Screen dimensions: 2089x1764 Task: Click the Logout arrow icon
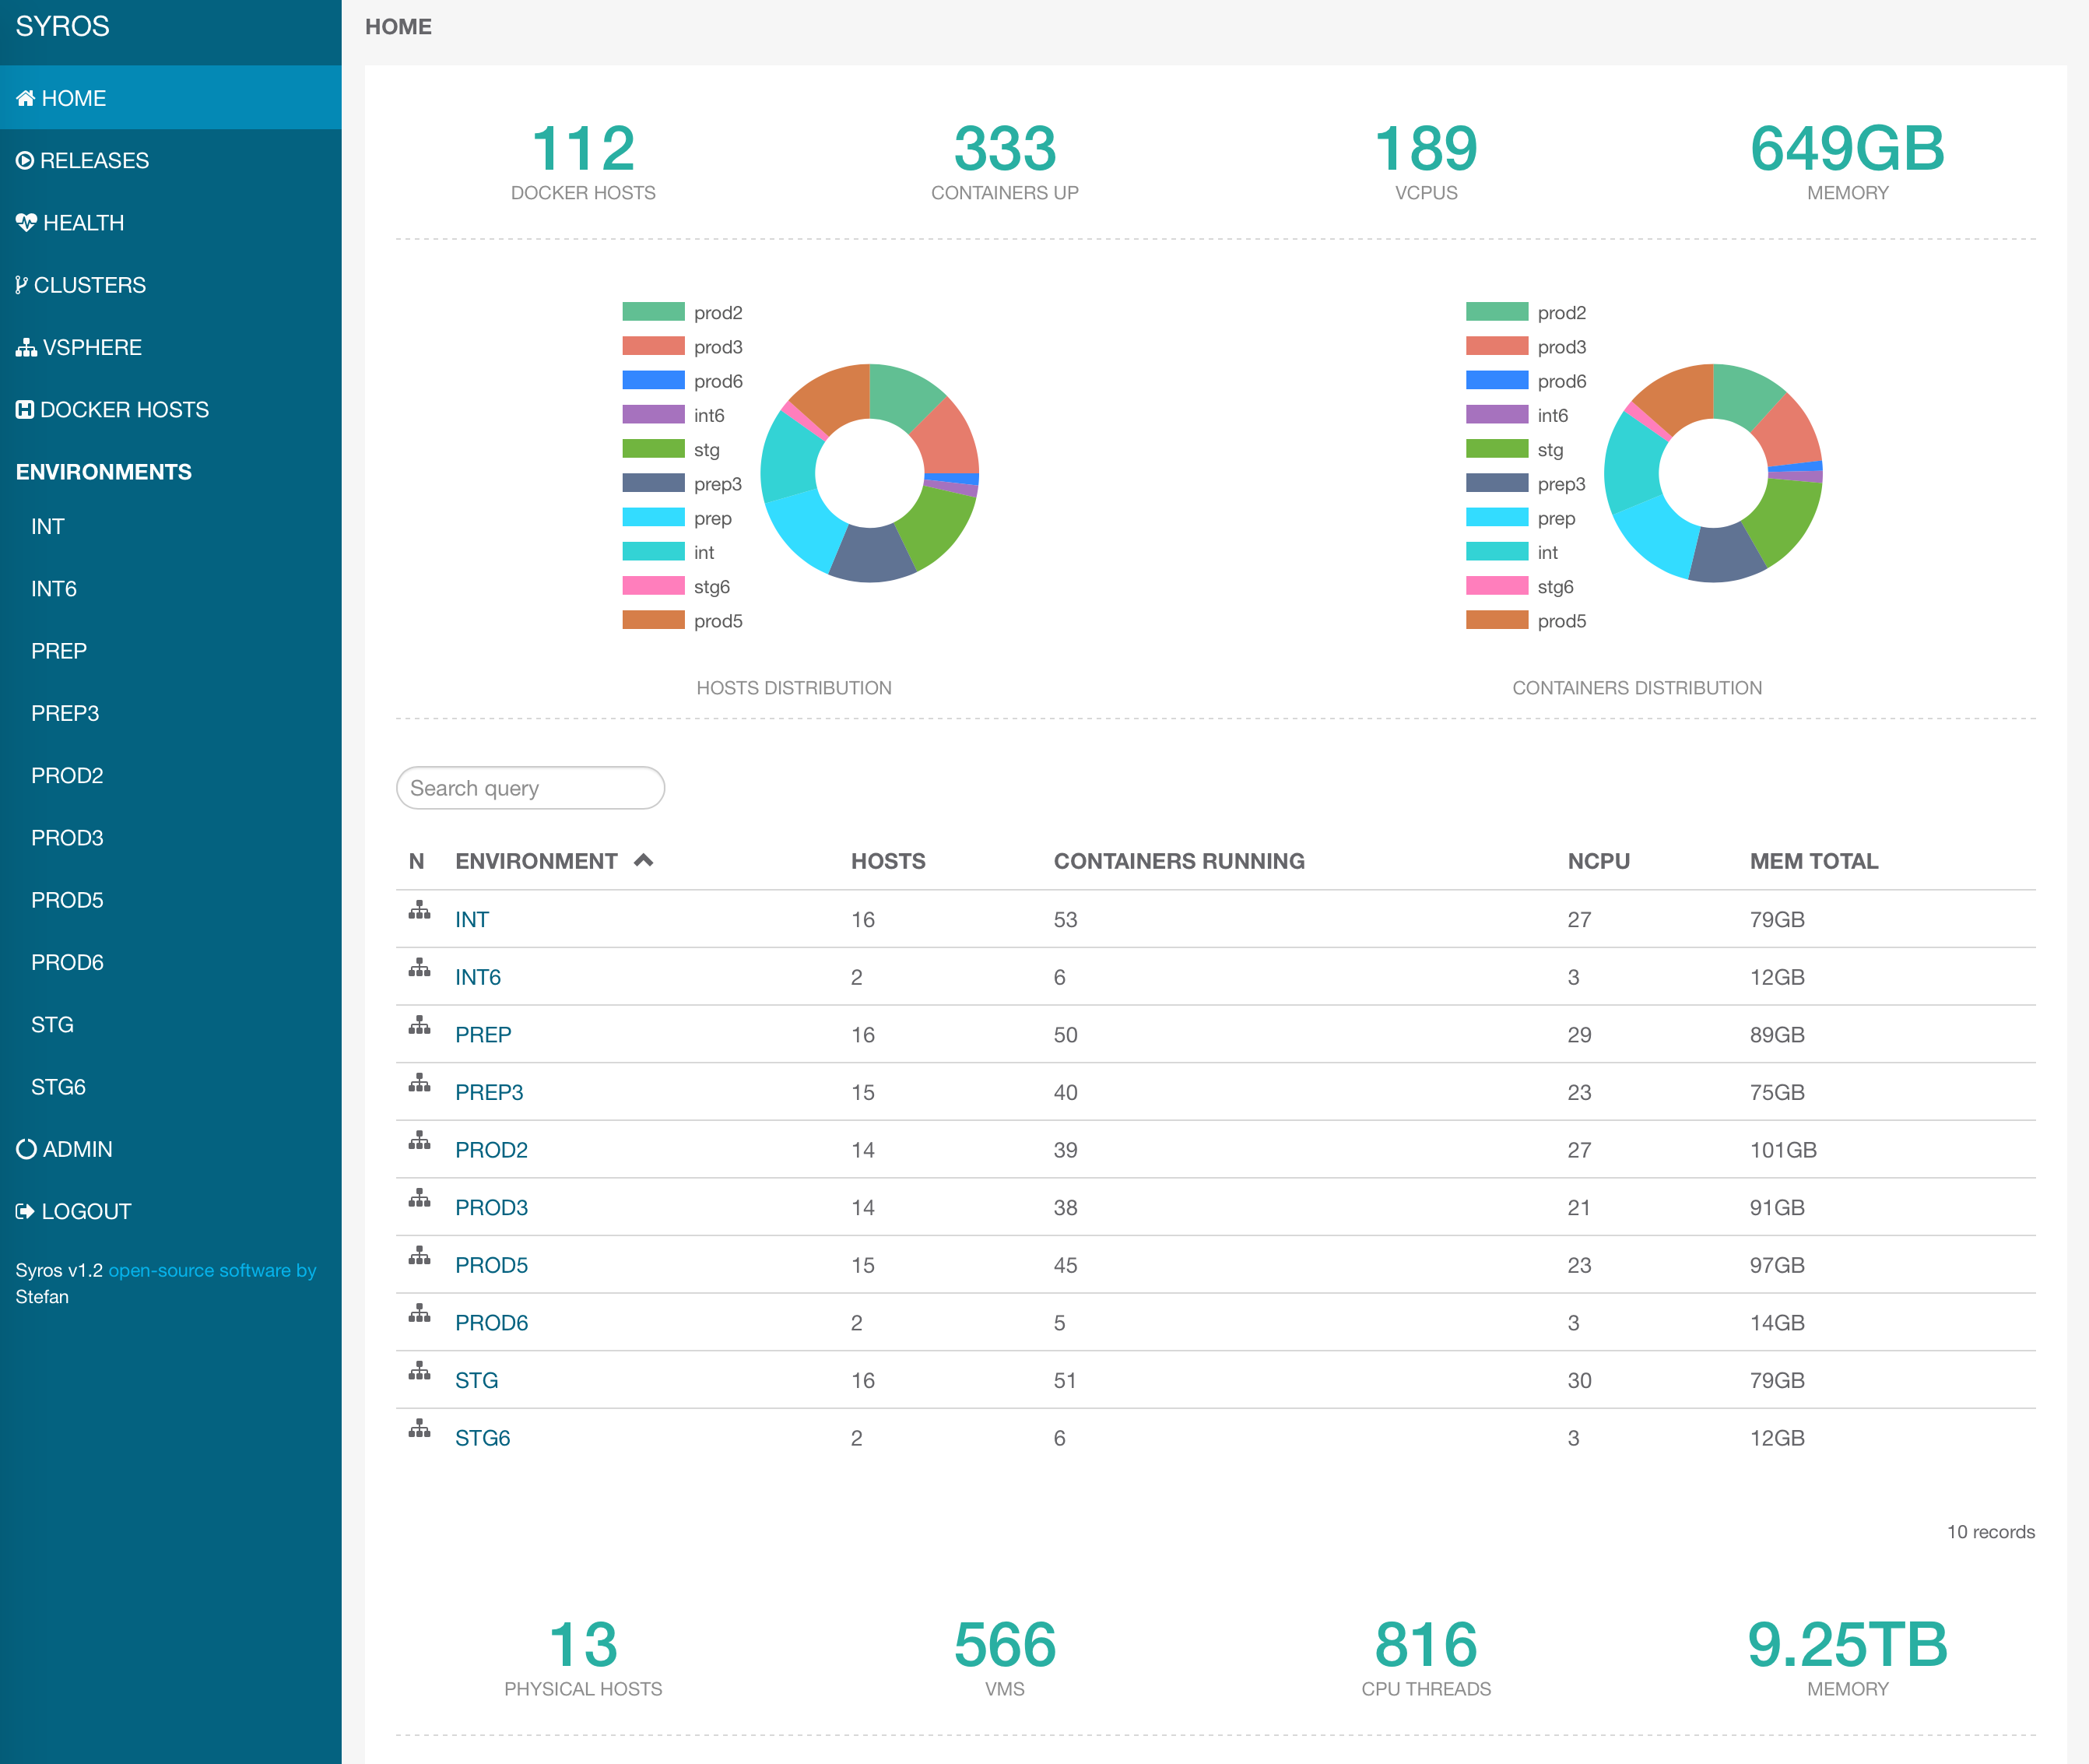coord(25,1211)
